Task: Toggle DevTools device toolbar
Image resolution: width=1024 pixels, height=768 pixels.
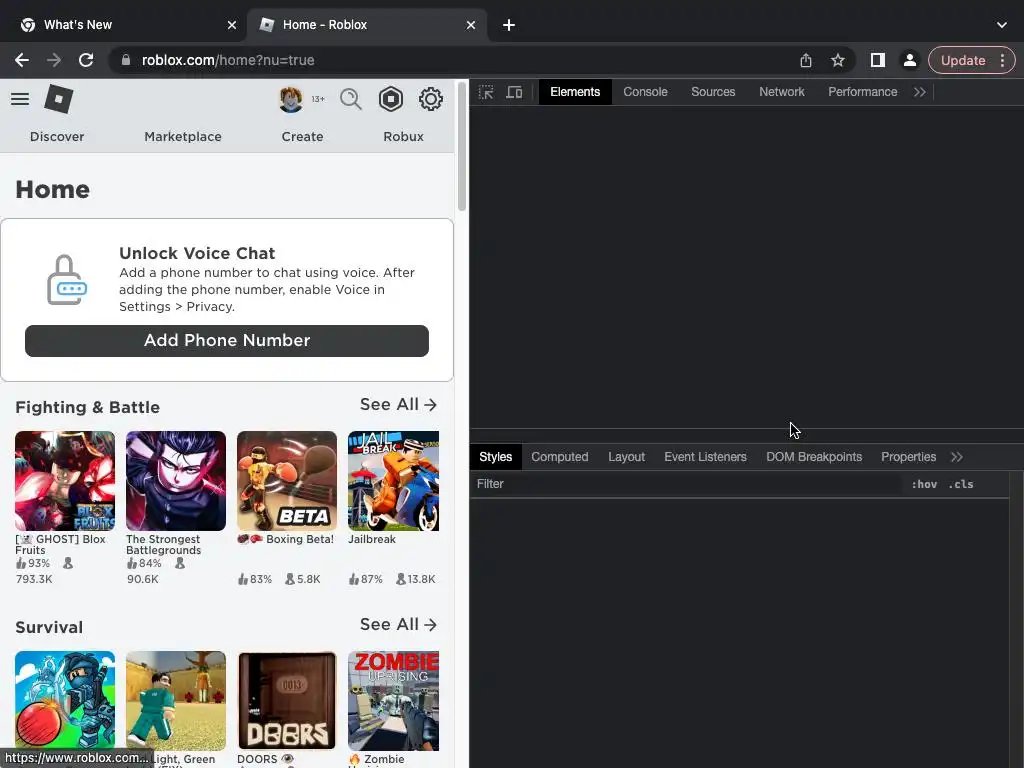Action: 515,92
